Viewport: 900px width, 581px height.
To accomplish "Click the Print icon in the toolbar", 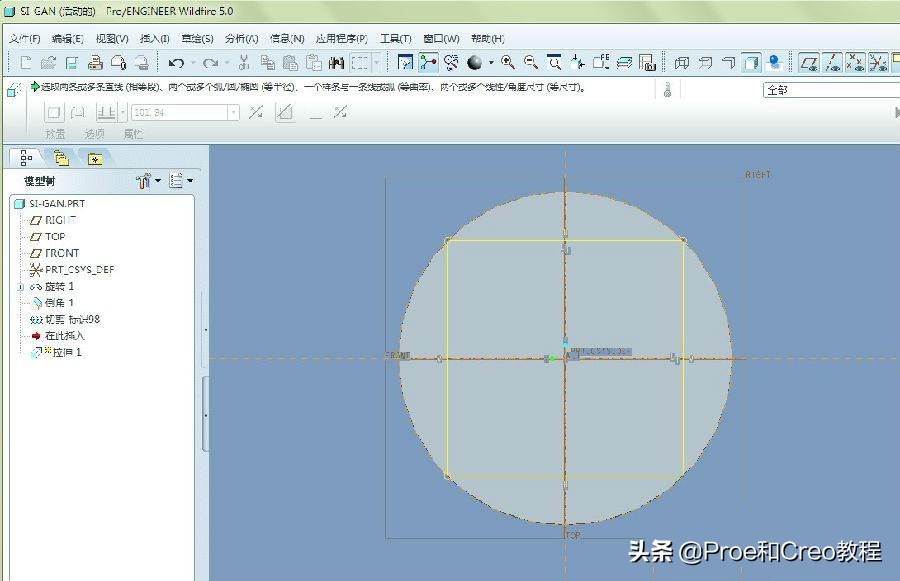I will (x=95, y=63).
